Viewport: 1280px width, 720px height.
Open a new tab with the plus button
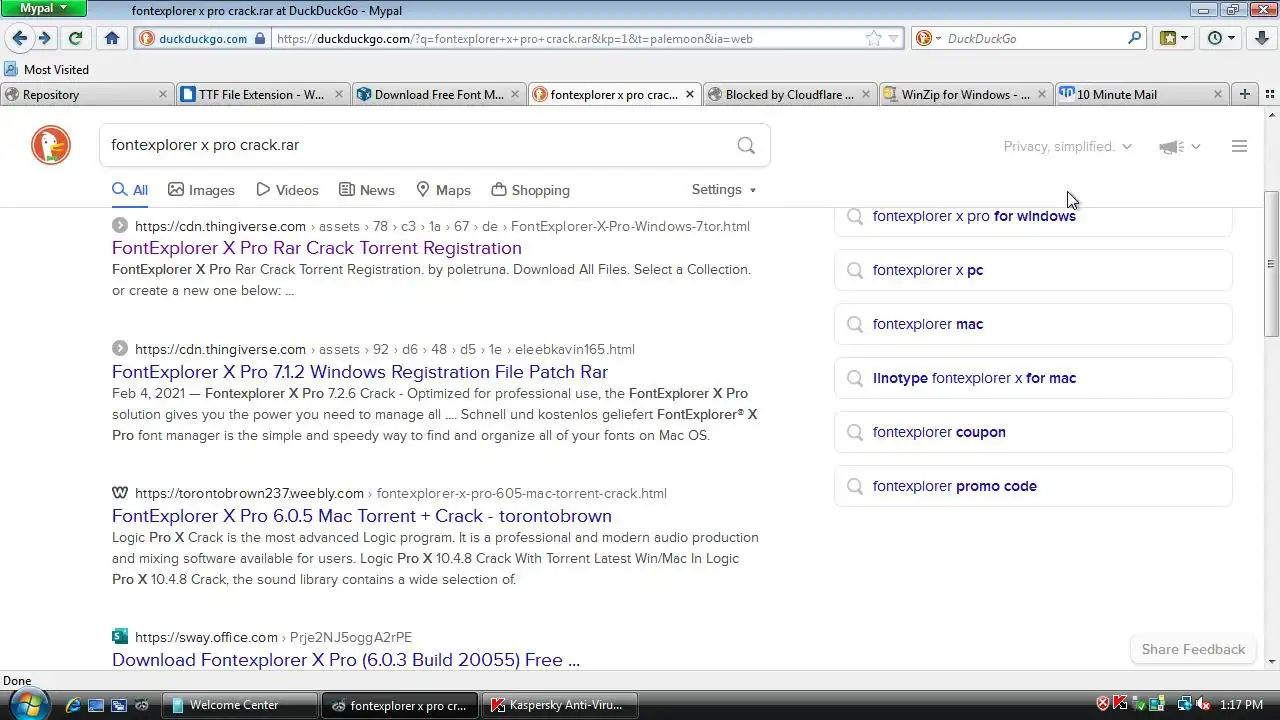(x=1245, y=94)
